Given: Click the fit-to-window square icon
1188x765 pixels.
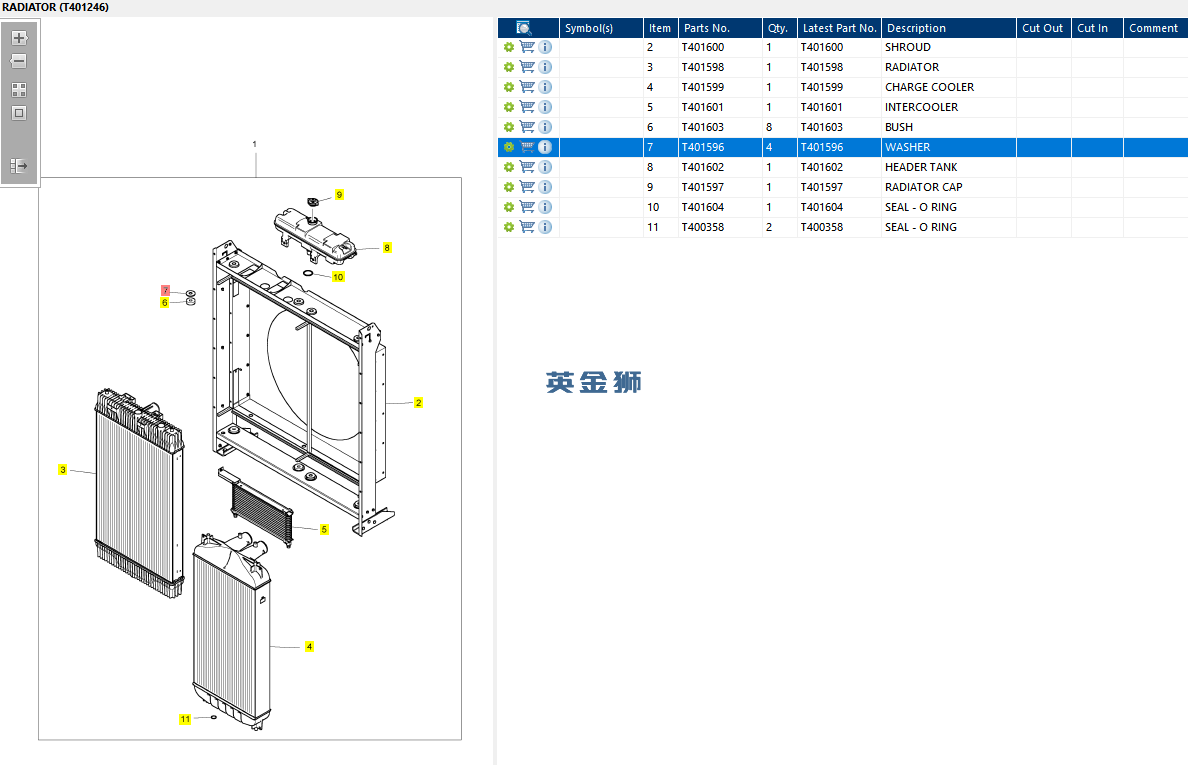Looking at the screenshot, I should (x=20, y=113).
